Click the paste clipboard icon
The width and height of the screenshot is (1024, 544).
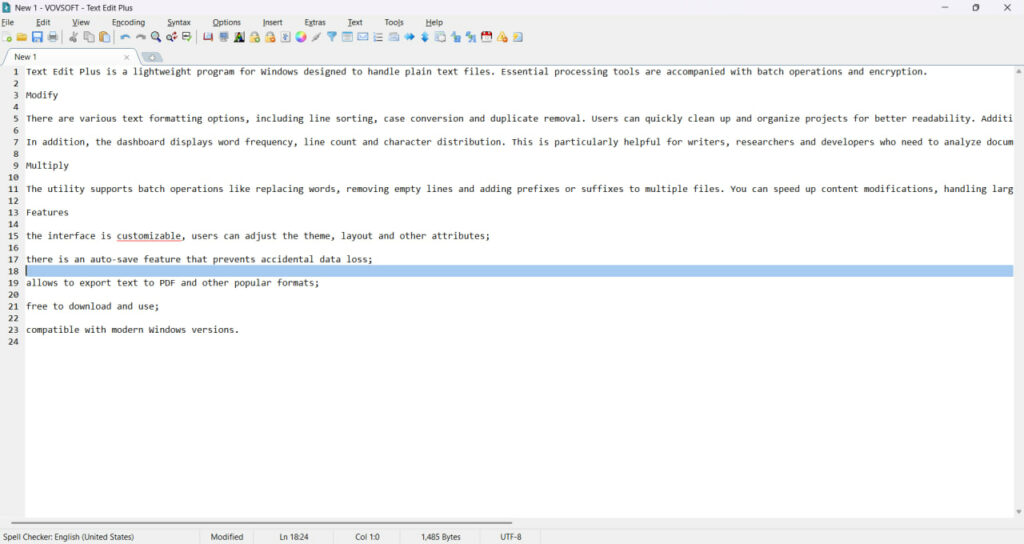click(x=104, y=37)
